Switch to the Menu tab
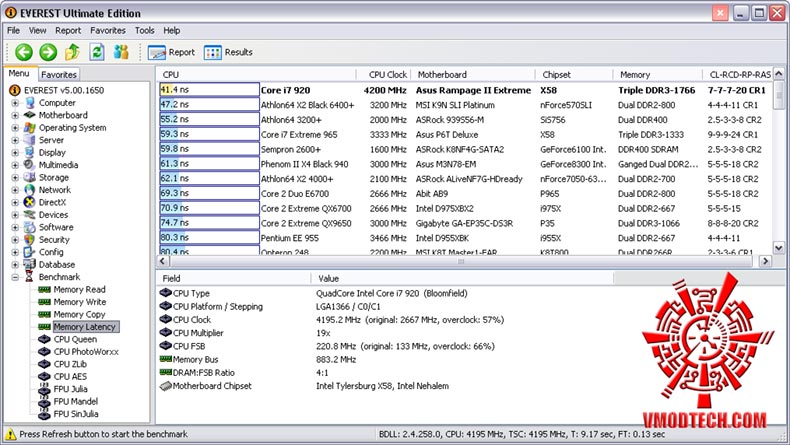 (x=19, y=74)
